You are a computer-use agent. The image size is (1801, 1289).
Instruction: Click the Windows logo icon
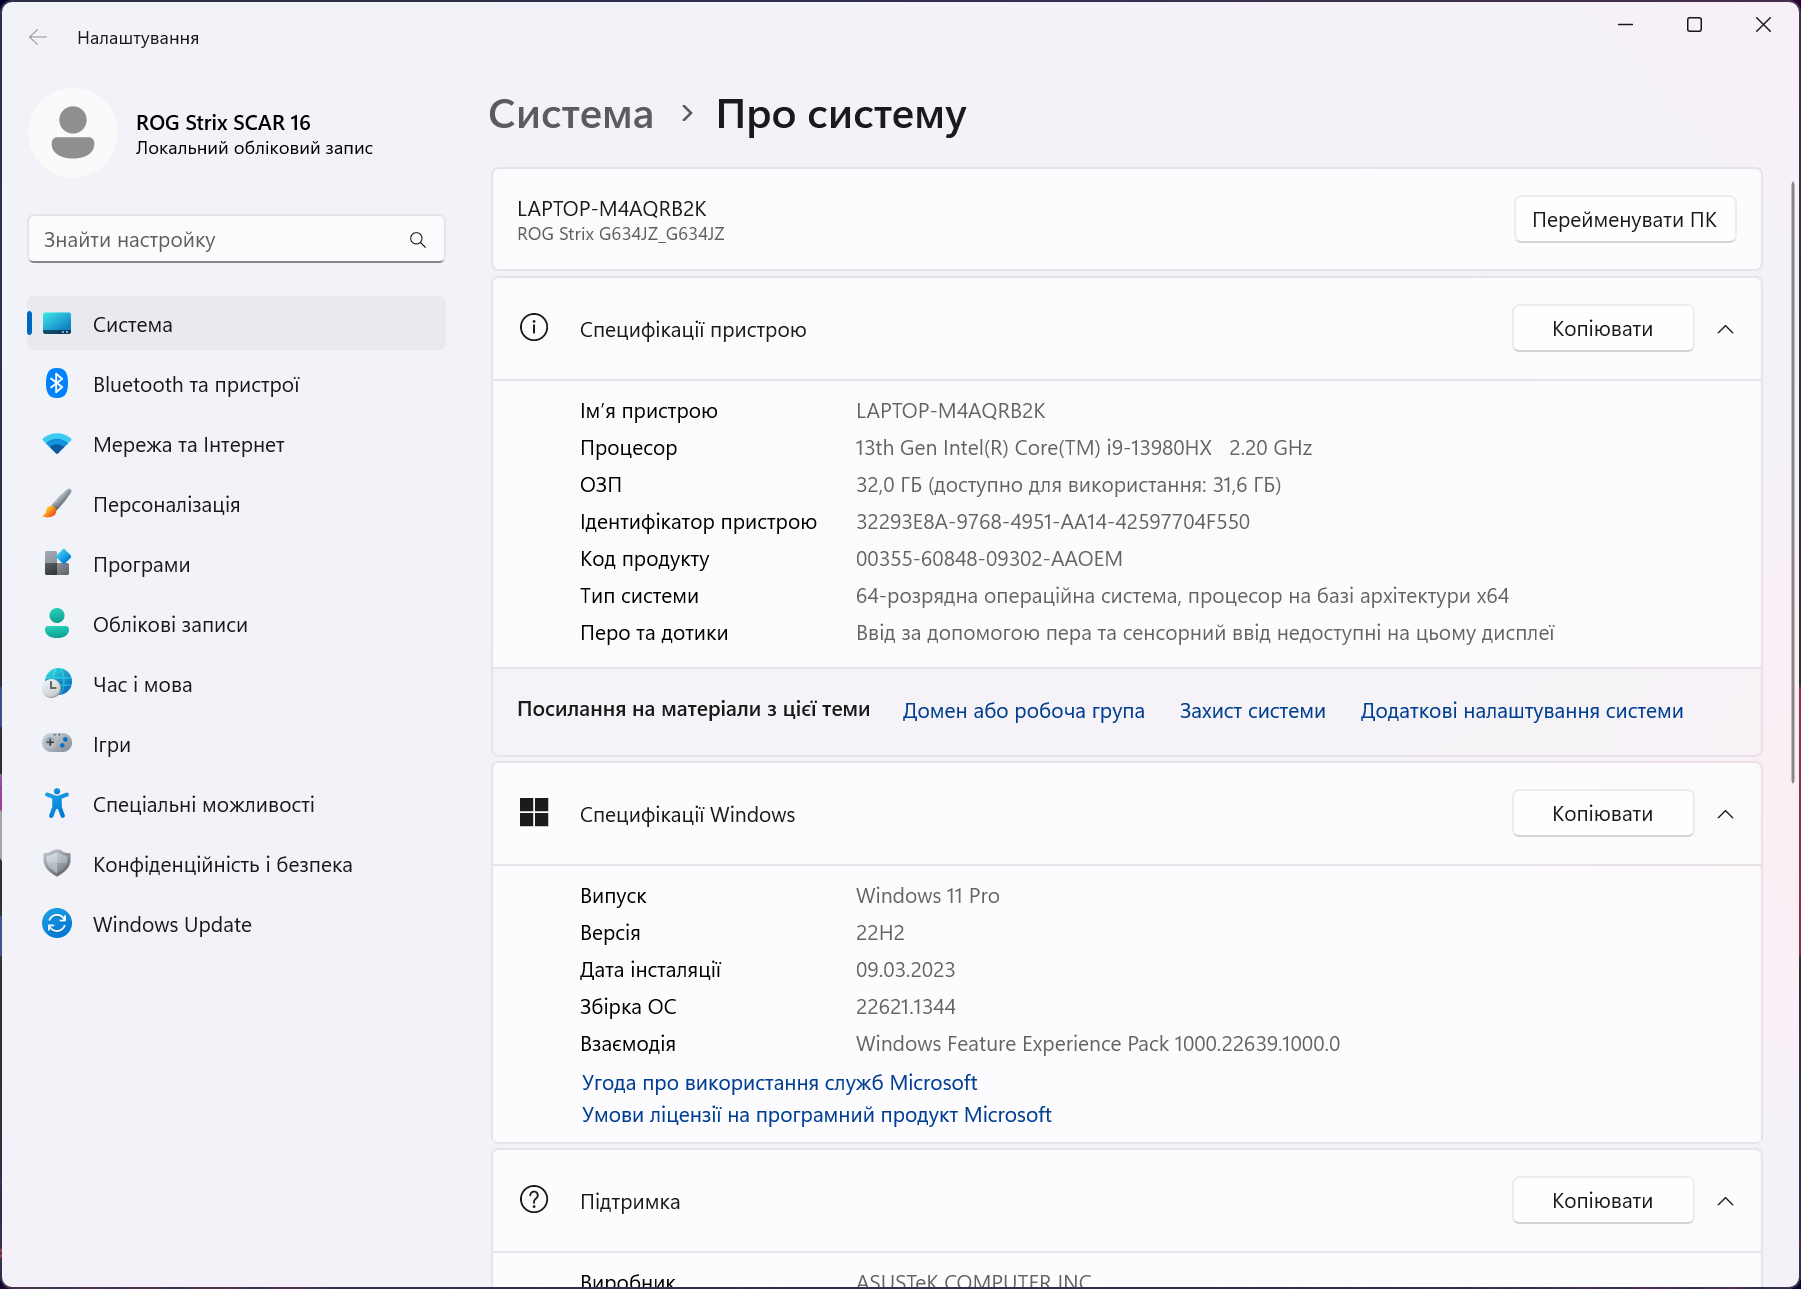pos(534,813)
